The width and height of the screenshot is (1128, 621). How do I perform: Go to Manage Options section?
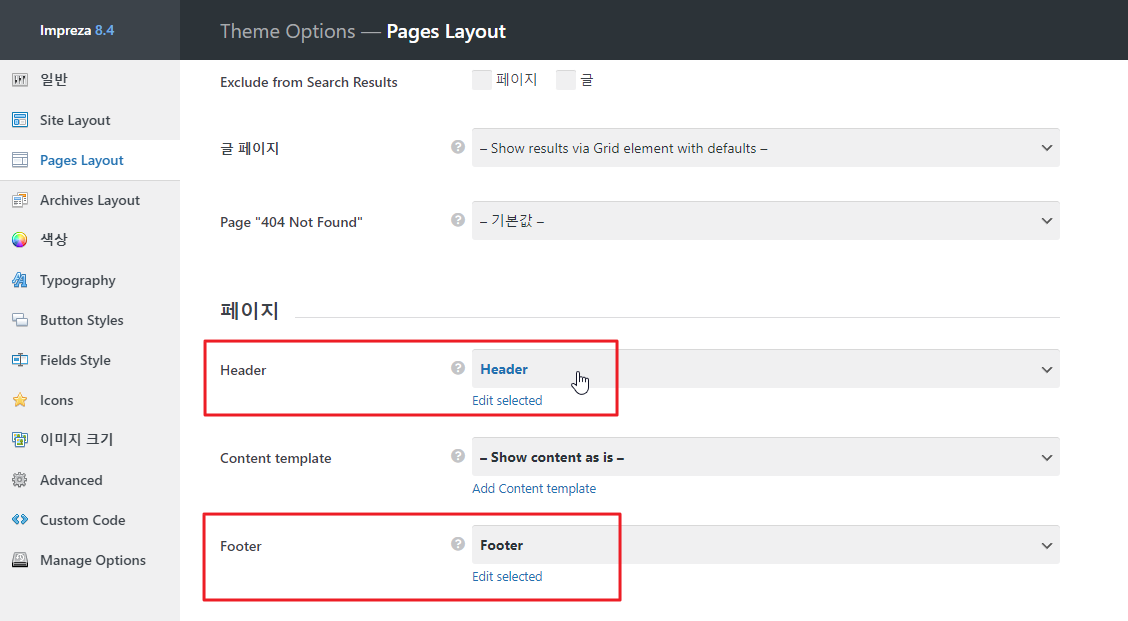click(x=93, y=560)
